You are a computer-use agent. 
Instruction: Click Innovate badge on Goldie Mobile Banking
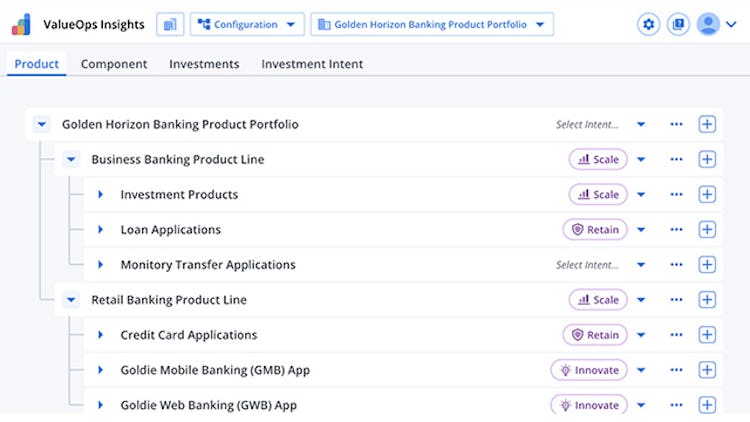(x=589, y=371)
